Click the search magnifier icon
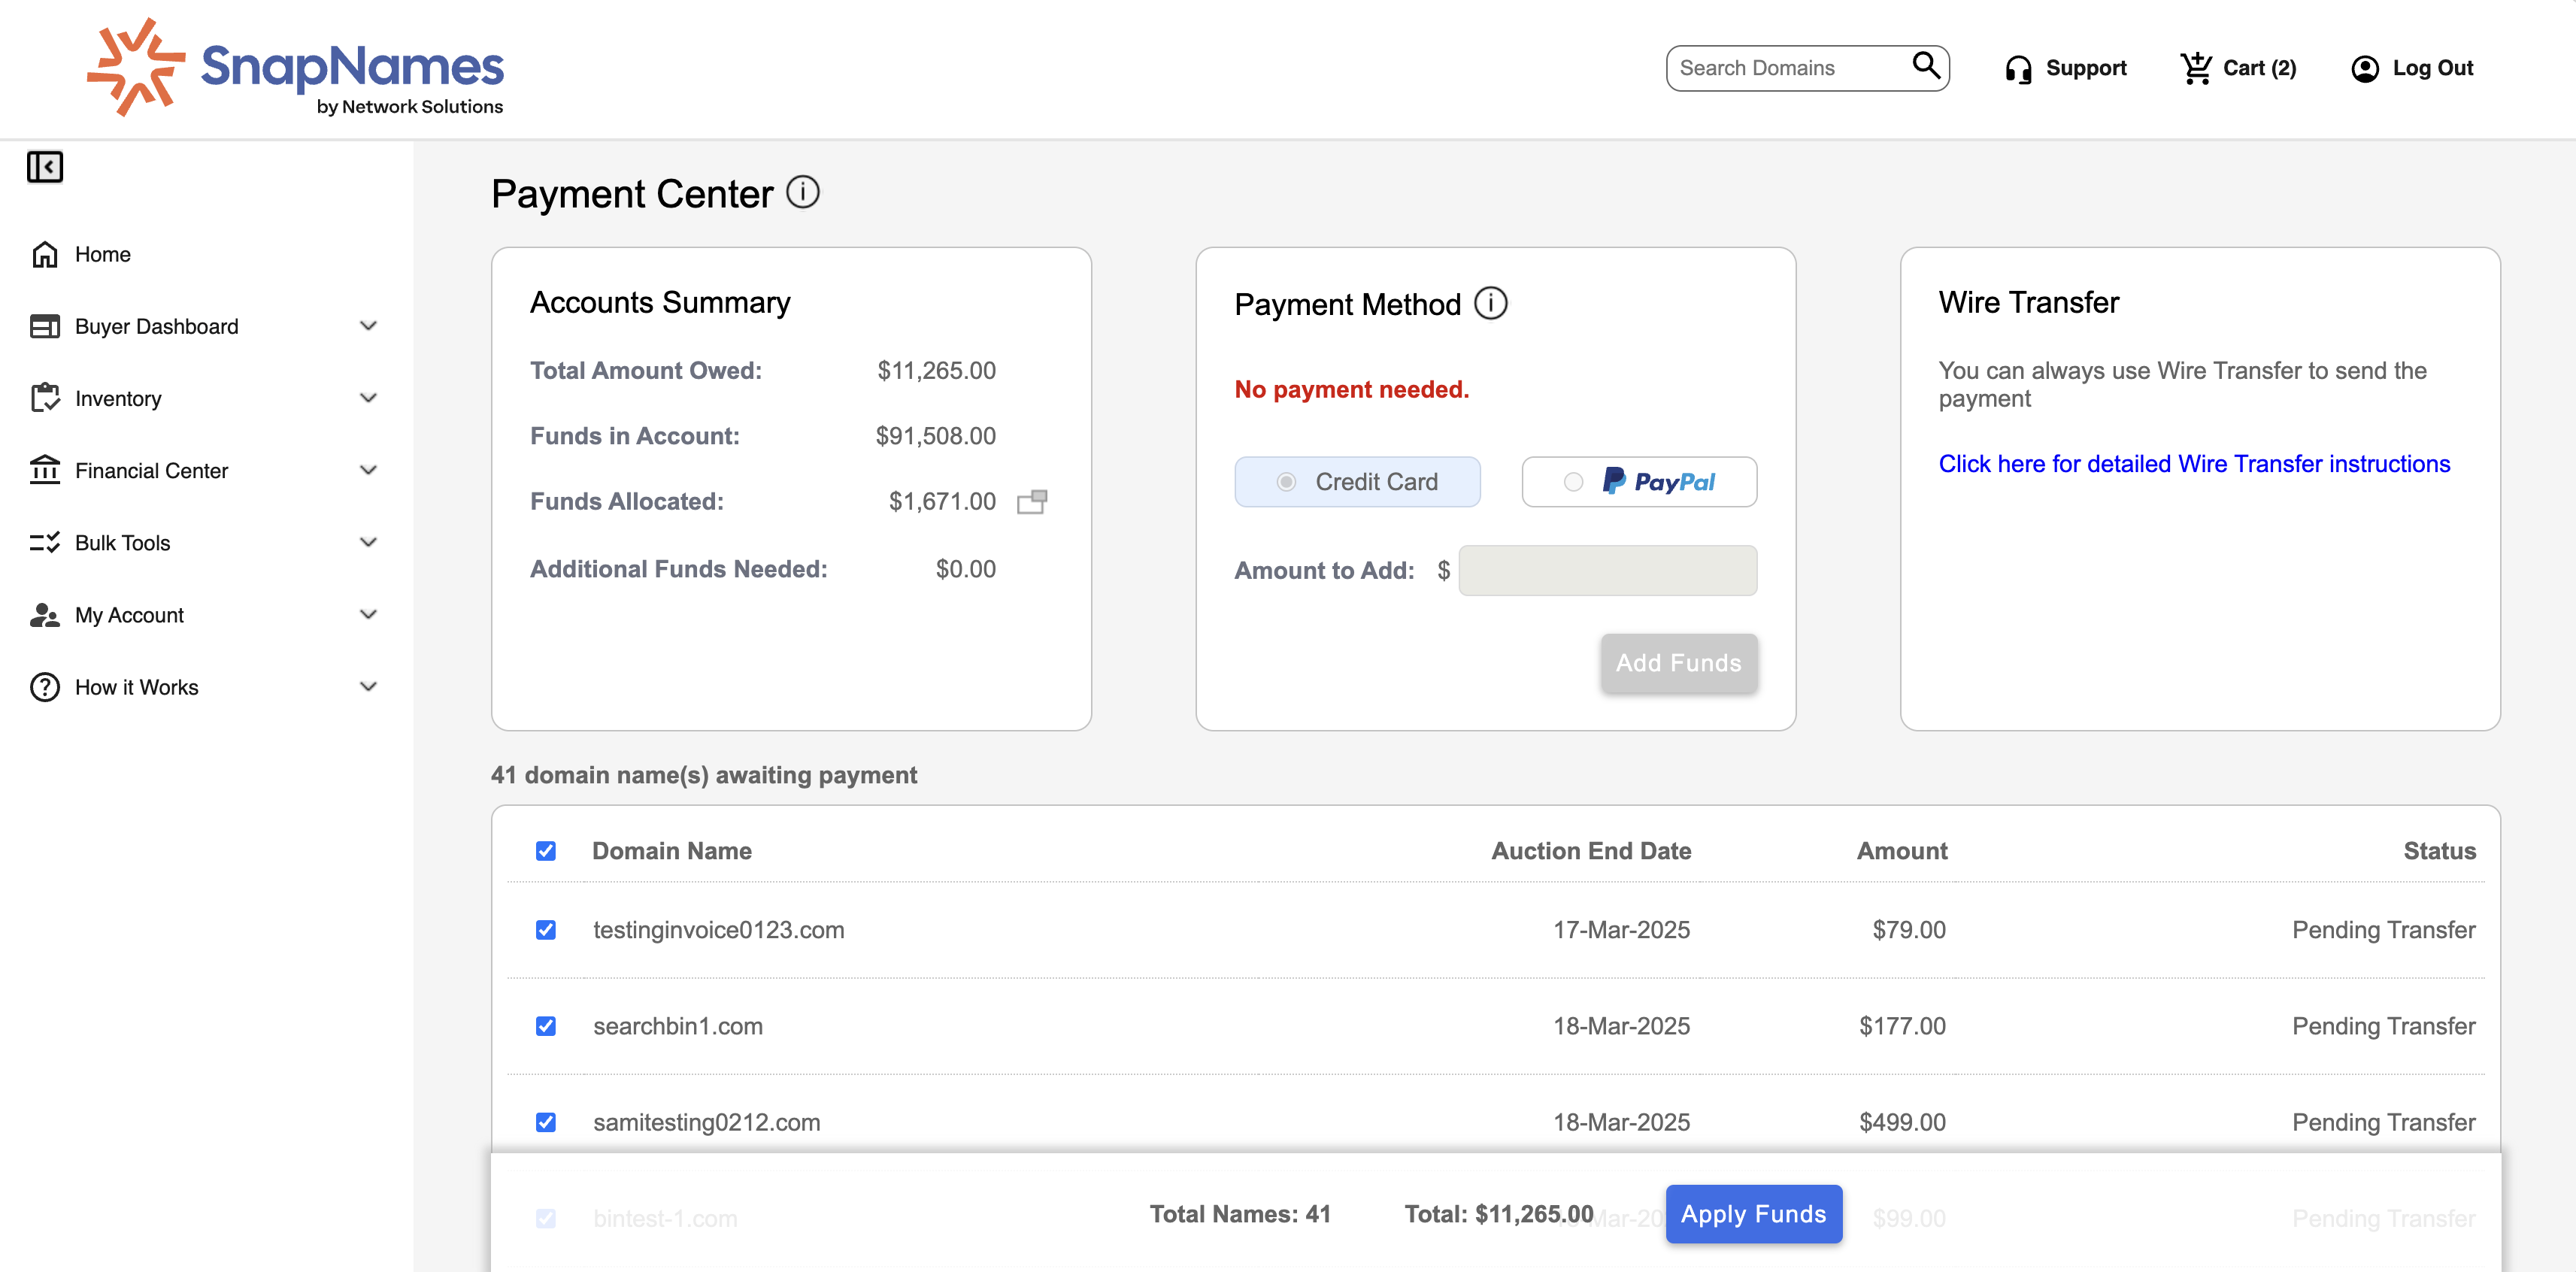This screenshot has width=2576, height=1272. [1926, 66]
